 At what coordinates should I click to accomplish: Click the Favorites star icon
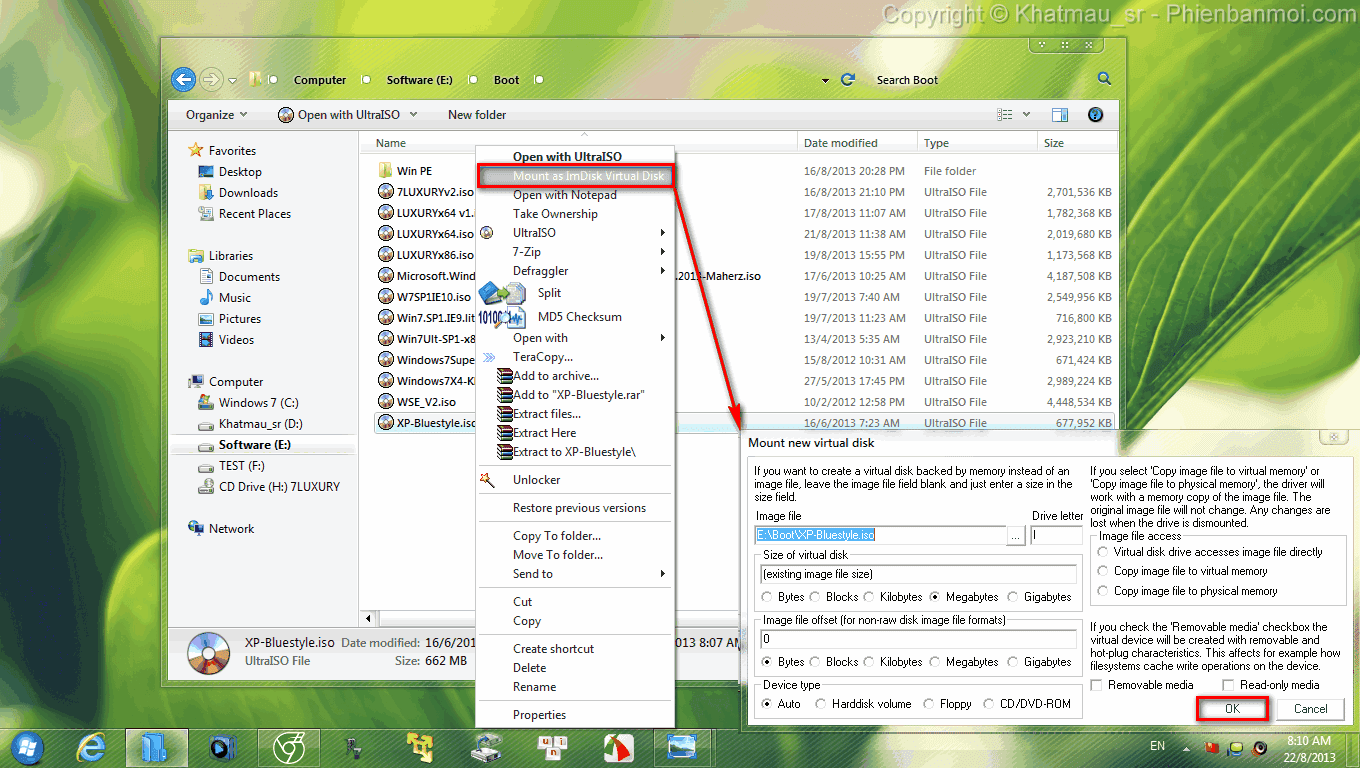click(196, 151)
